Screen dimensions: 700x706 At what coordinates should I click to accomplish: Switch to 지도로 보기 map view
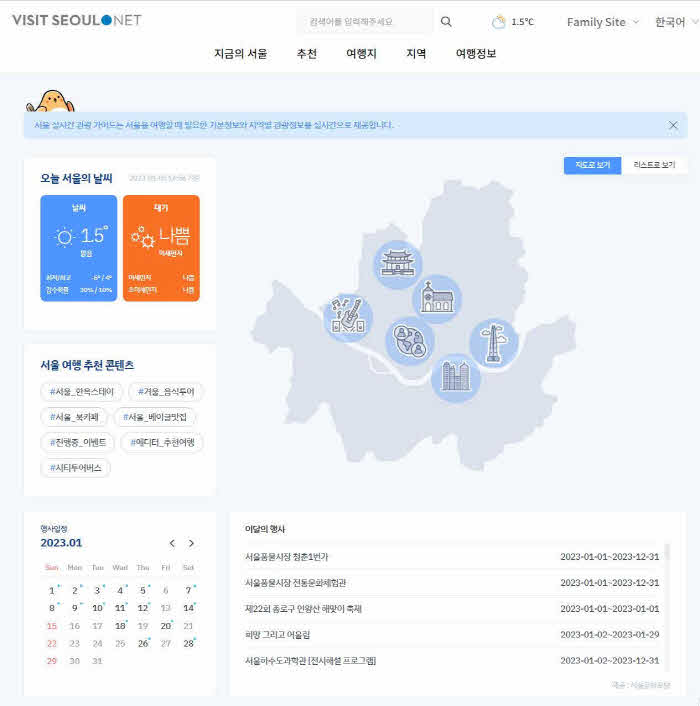(592, 165)
